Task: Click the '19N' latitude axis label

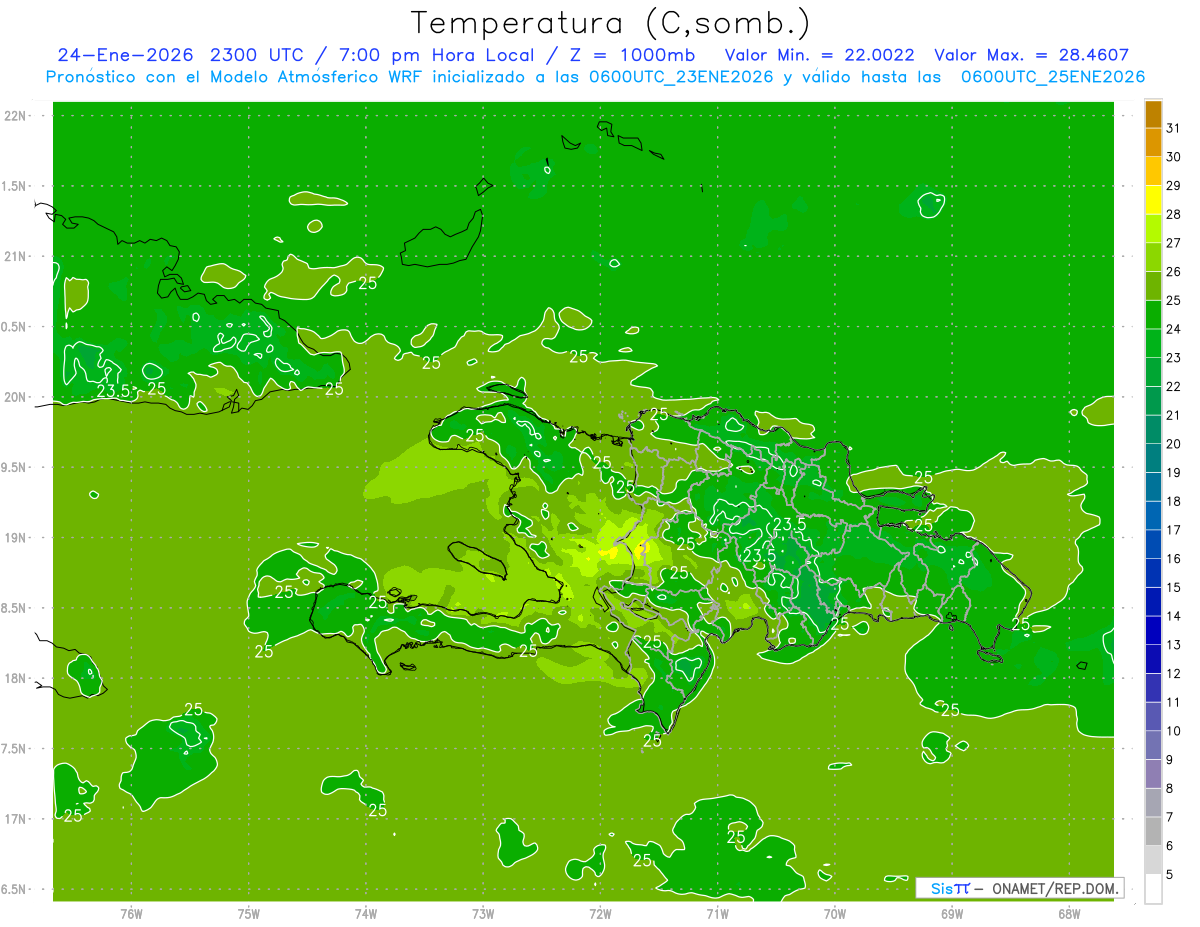Action: click(x=16, y=538)
